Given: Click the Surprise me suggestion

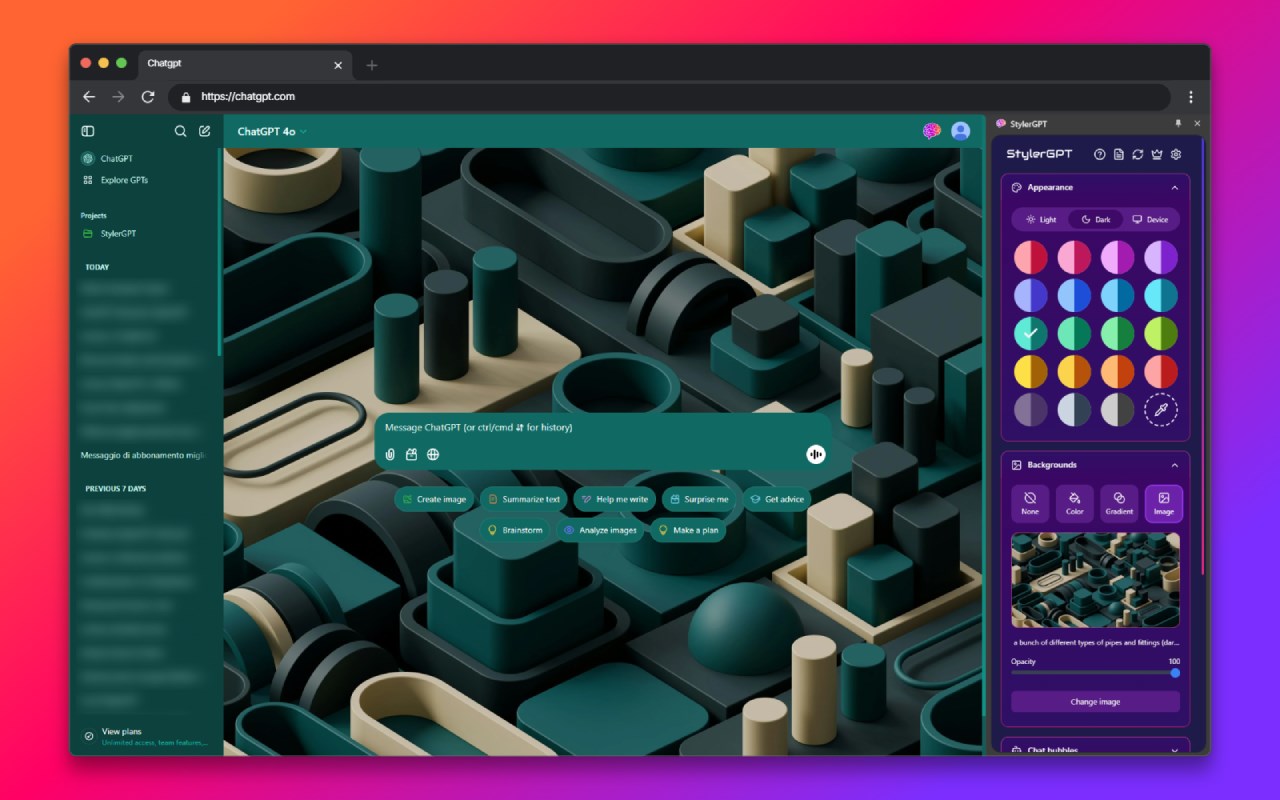Looking at the screenshot, I should [x=699, y=499].
